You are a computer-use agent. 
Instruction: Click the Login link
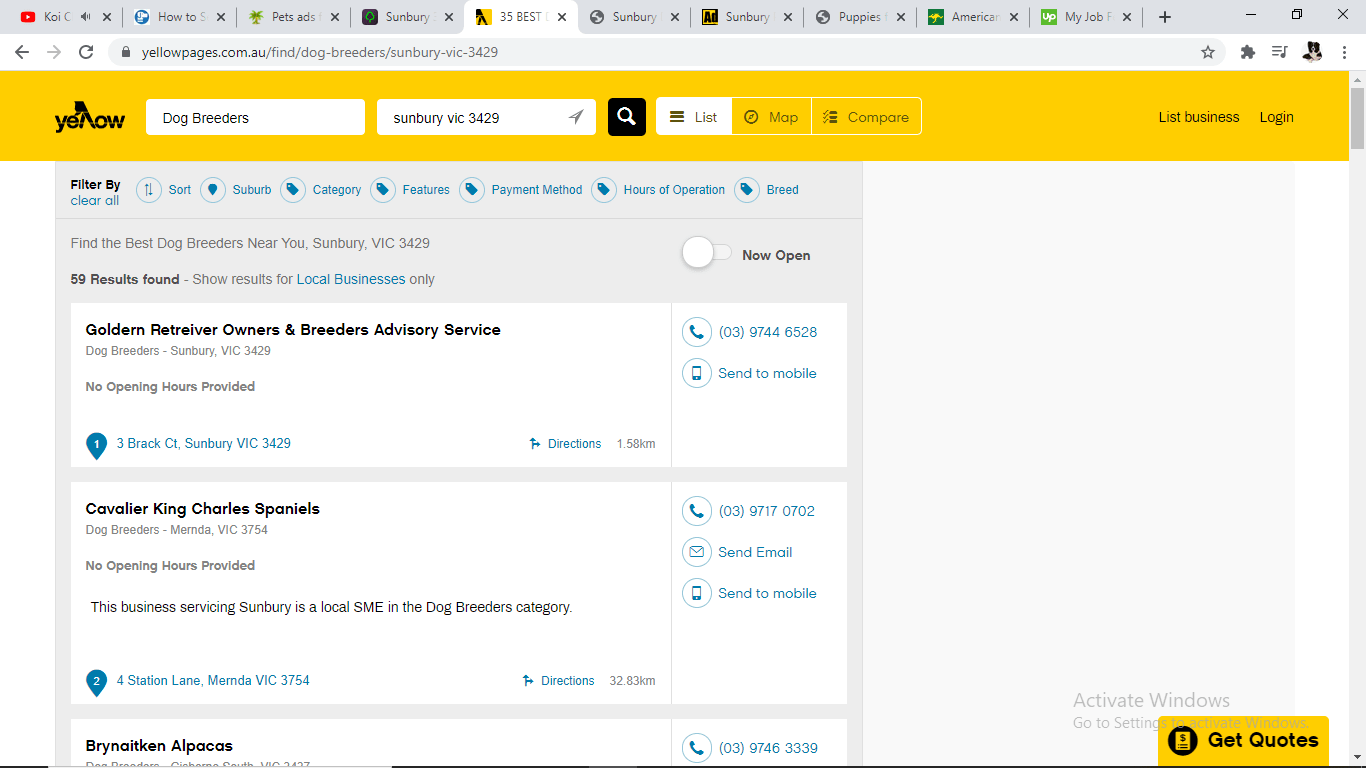tap(1276, 117)
